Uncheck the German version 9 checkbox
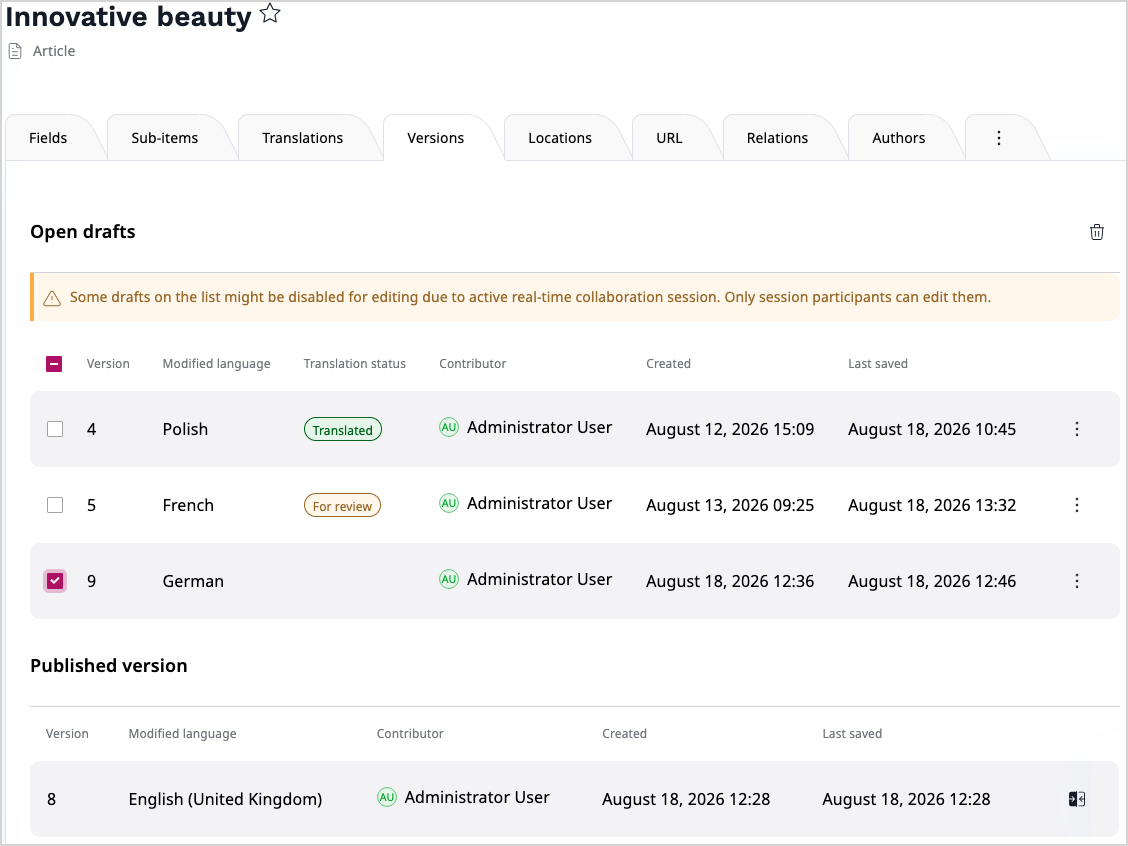 55,581
